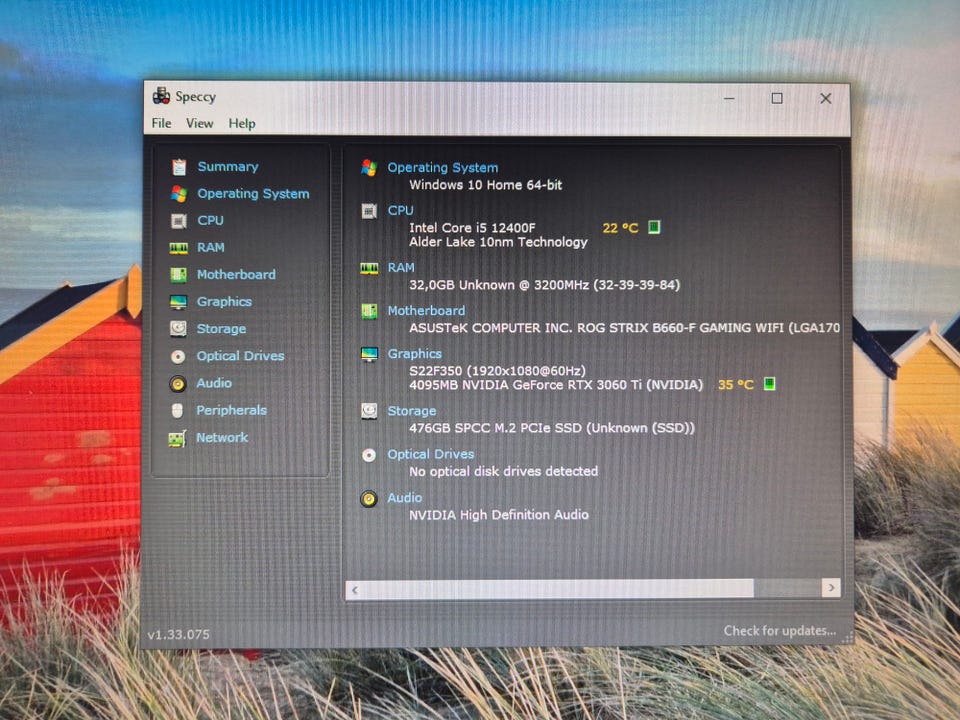960x720 pixels.
Task: Click Intel Core i5 12400F text
Action: click(x=472, y=228)
